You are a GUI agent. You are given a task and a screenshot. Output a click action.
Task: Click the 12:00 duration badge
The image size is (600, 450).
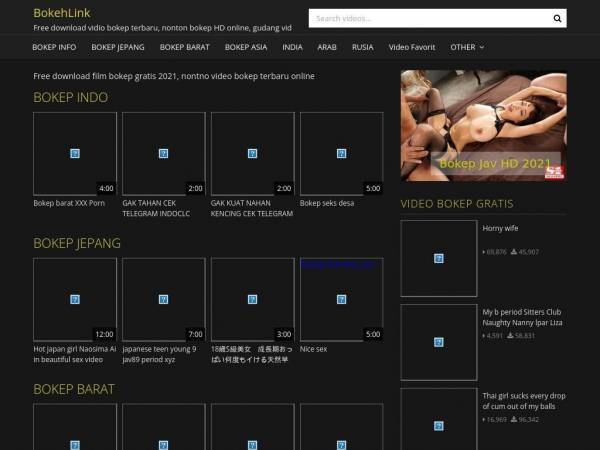click(104, 334)
